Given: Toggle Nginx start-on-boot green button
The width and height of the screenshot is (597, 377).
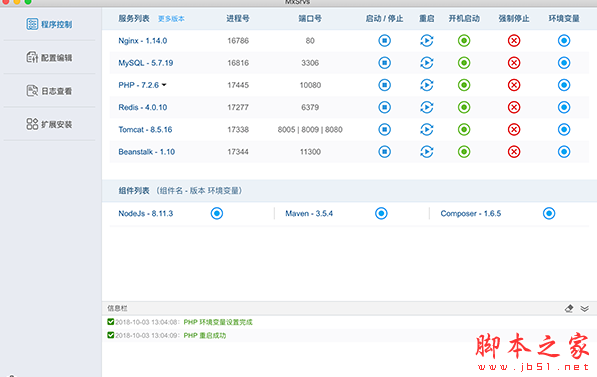Looking at the screenshot, I should tap(464, 40).
